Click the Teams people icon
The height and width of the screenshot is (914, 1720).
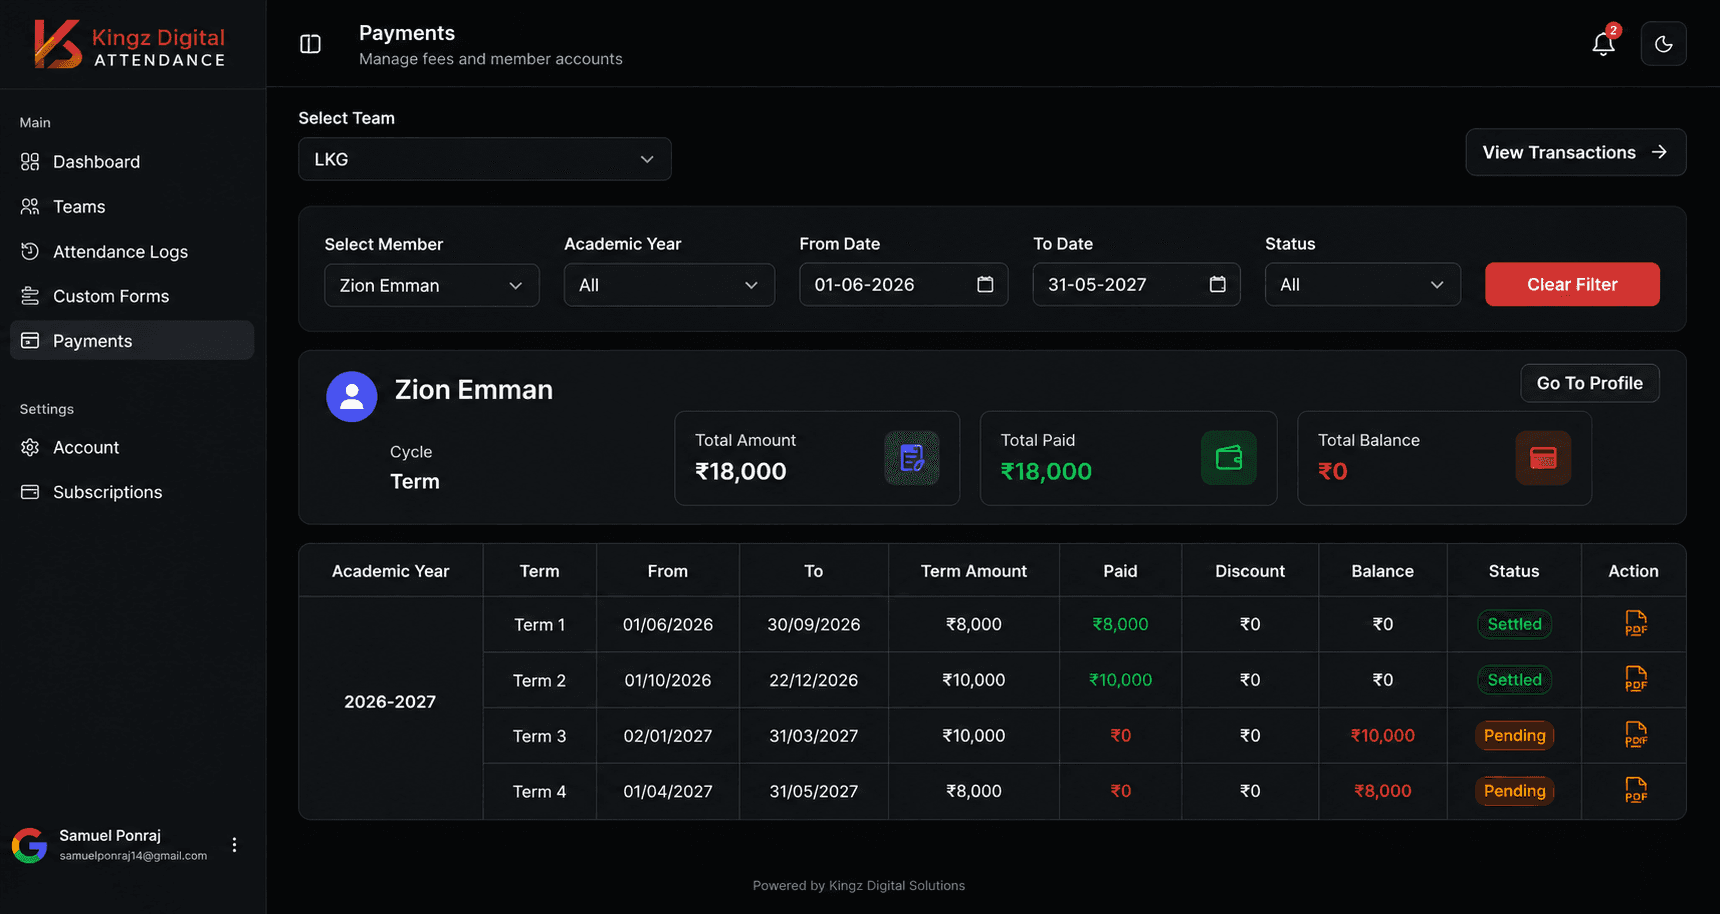30,206
